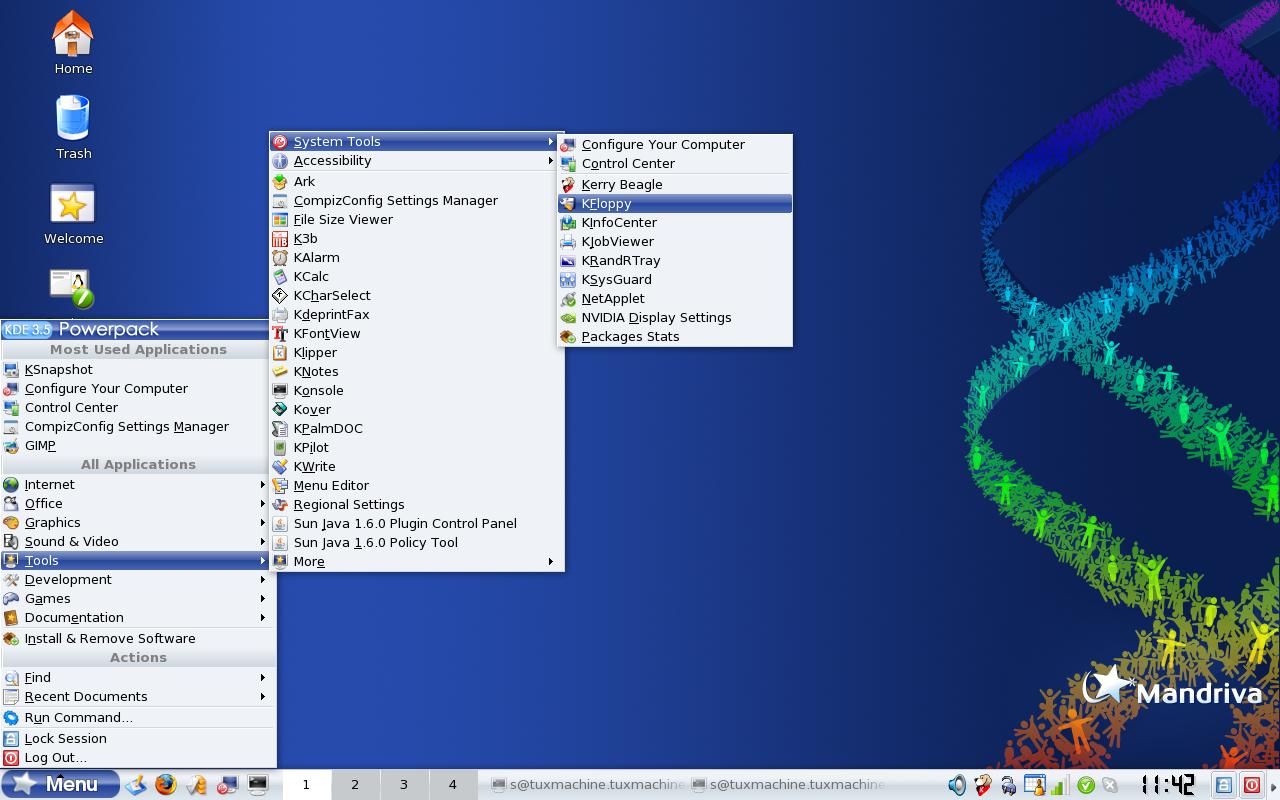Open KSysGuard system monitor

(675, 280)
